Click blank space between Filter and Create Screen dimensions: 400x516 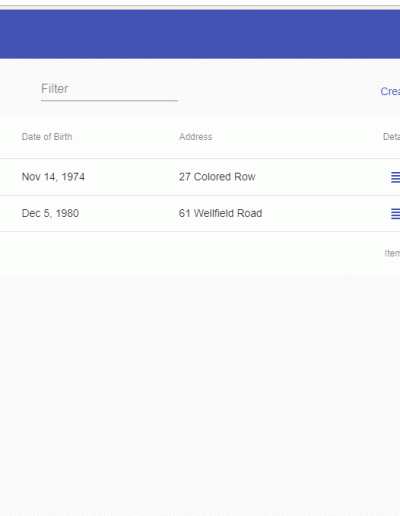click(279, 90)
